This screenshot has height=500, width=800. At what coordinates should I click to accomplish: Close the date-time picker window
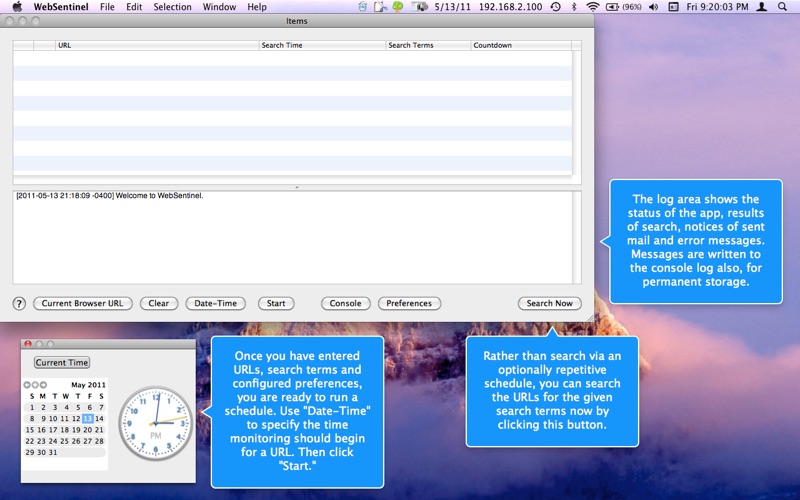pos(28,343)
